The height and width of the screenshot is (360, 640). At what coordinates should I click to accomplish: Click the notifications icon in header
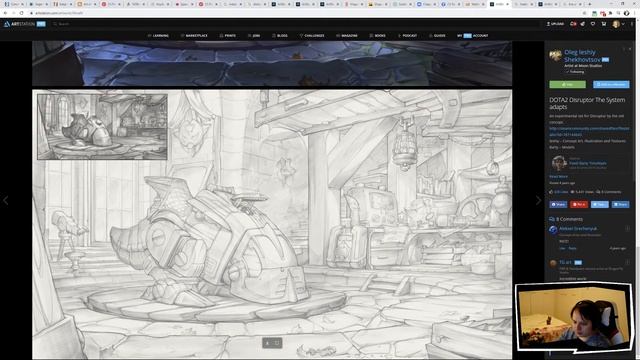(x=573, y=24)
